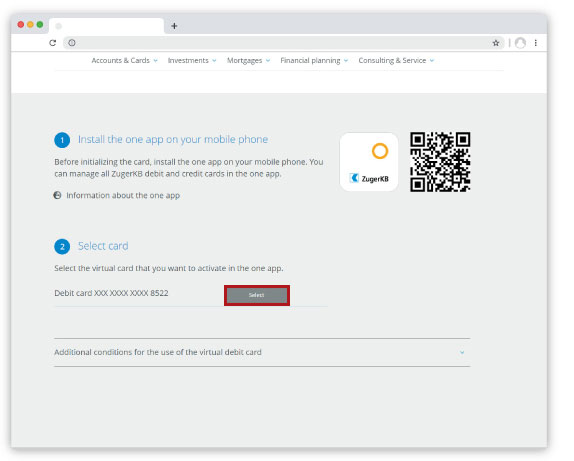Image resolution: width=574 pixels, height=461 pixels.
Task: Open the browser profile avatar
Action: point(520,43)
